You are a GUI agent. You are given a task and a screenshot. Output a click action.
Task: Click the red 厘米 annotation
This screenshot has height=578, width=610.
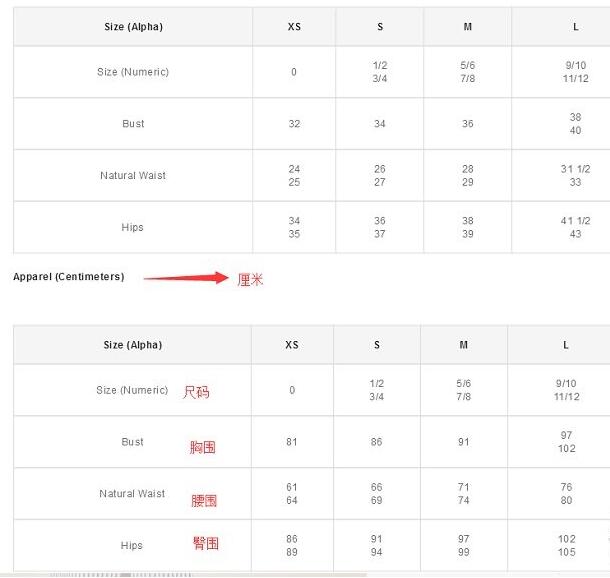point(250,280)
